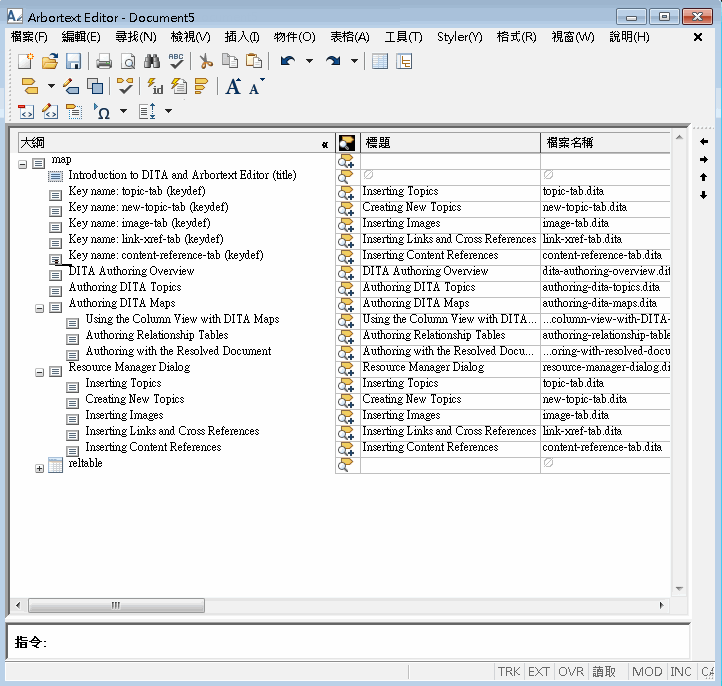Image resolution: width=722 pixels, height=686 pixels.
Task: Toggle INC status indicator
Action: tap(681, 672)
